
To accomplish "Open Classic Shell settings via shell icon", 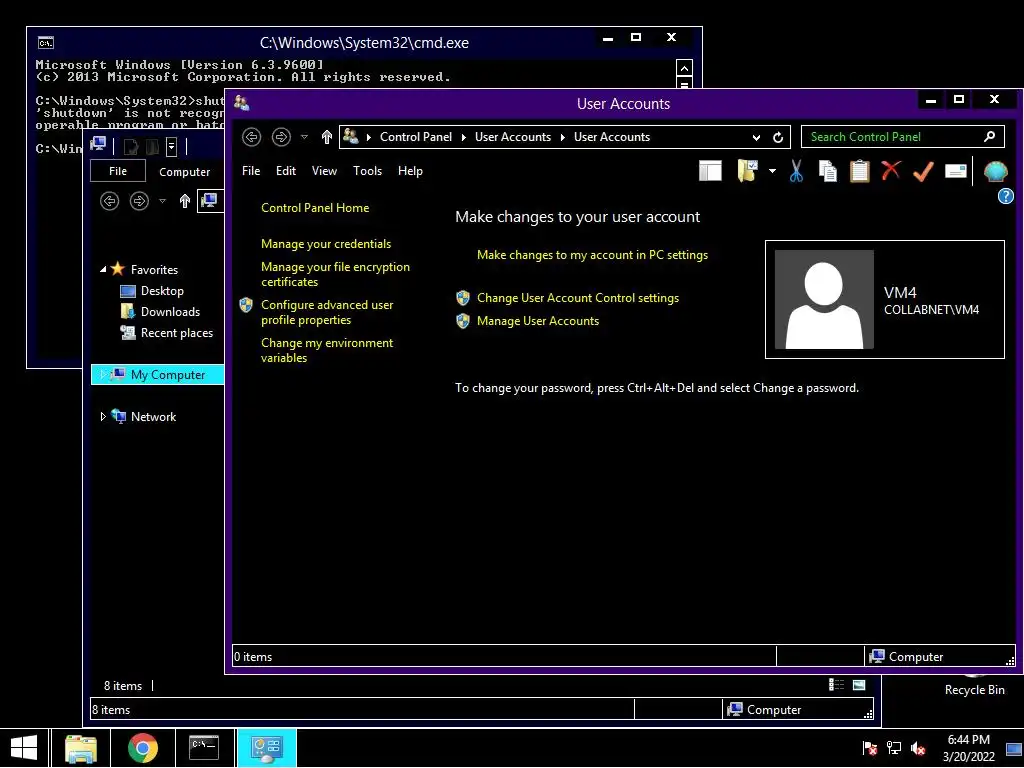I will (x=995, y=171).
